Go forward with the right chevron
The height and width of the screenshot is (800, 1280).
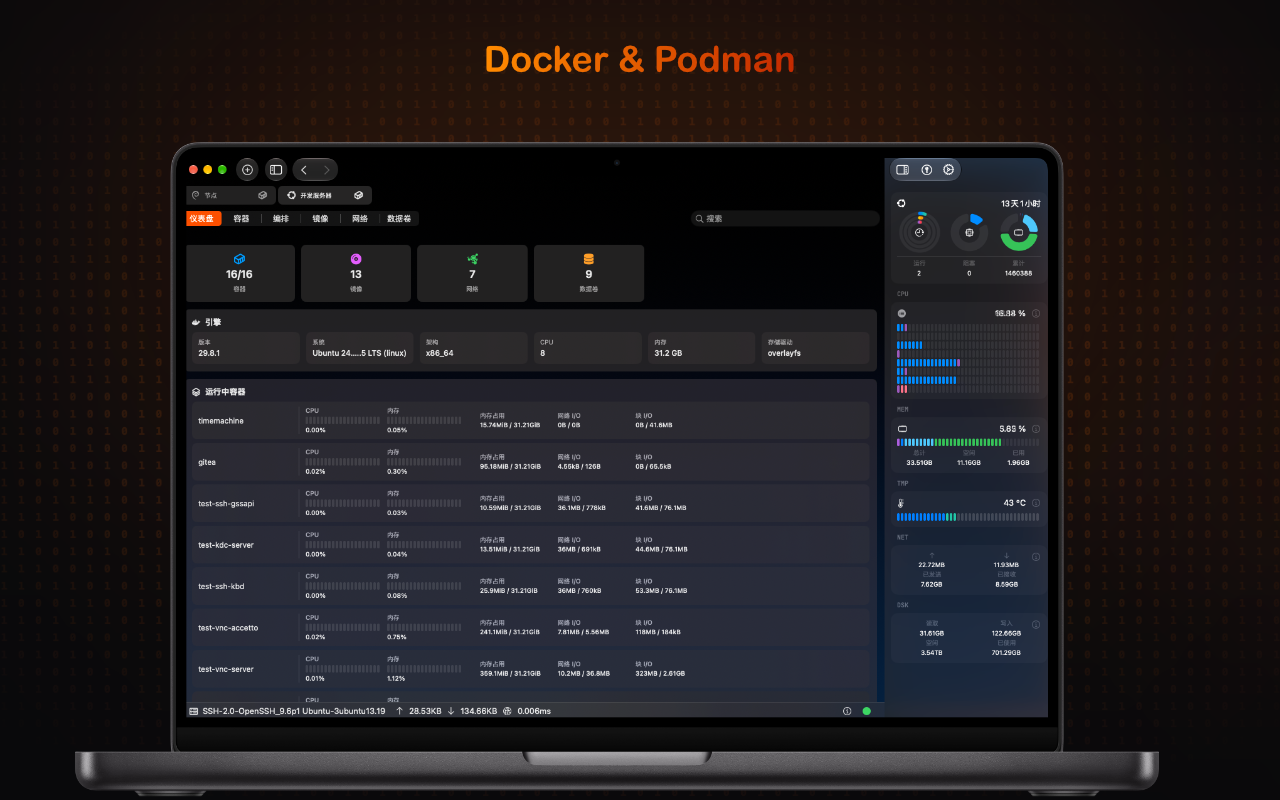[x=326, y=170]
